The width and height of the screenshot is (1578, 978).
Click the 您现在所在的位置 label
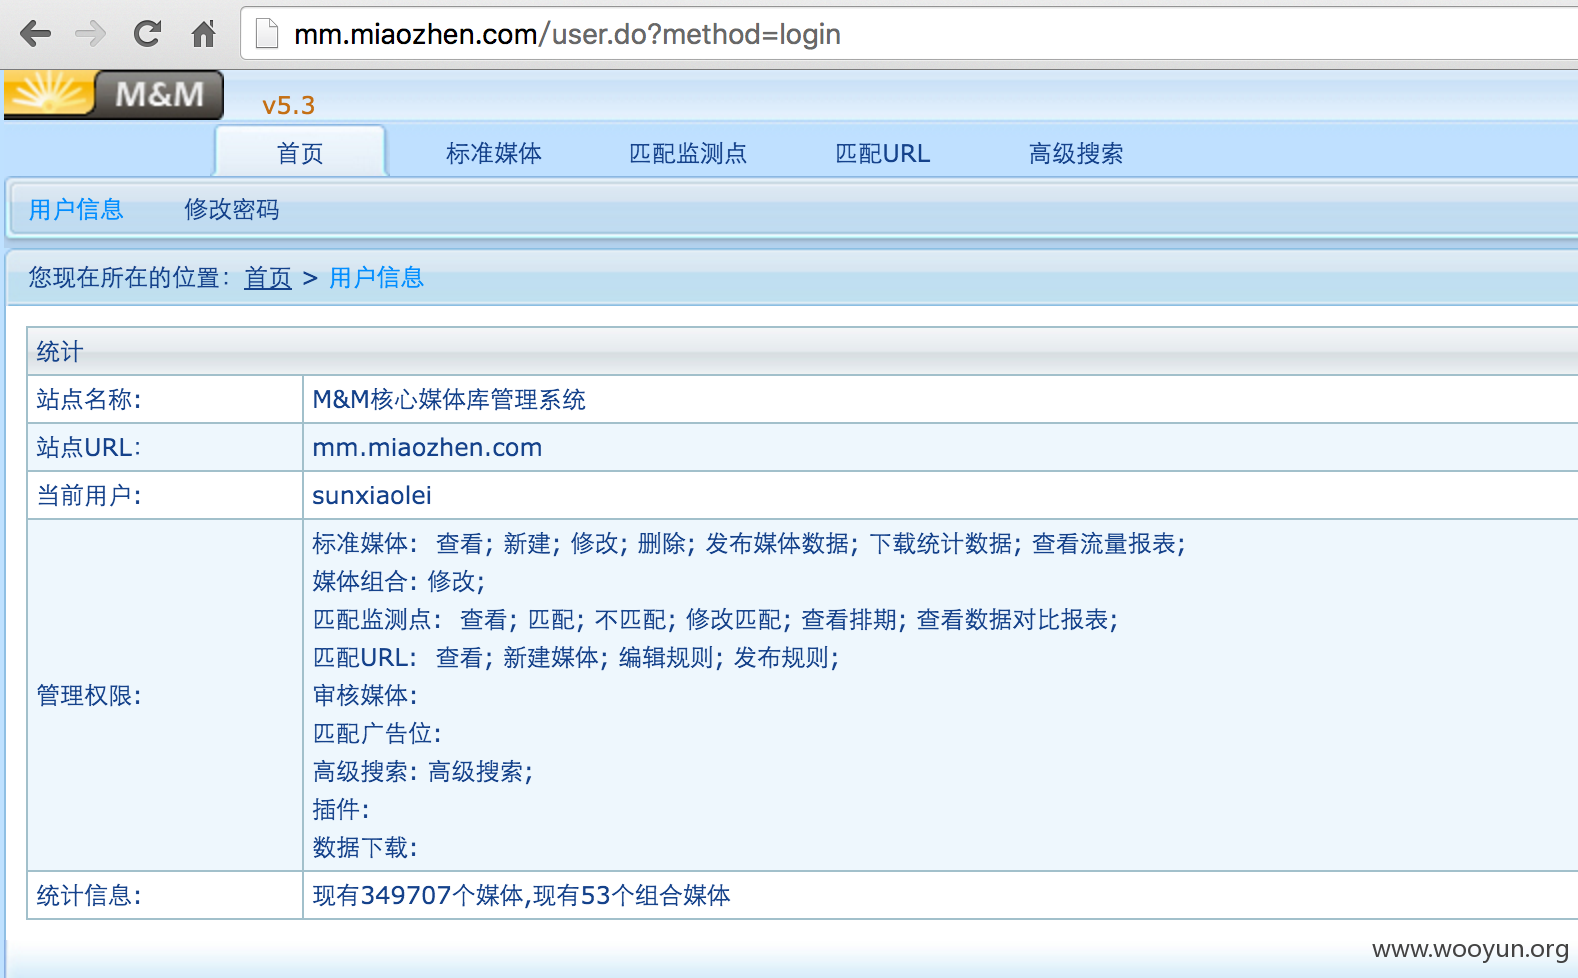tap(130, 278)
